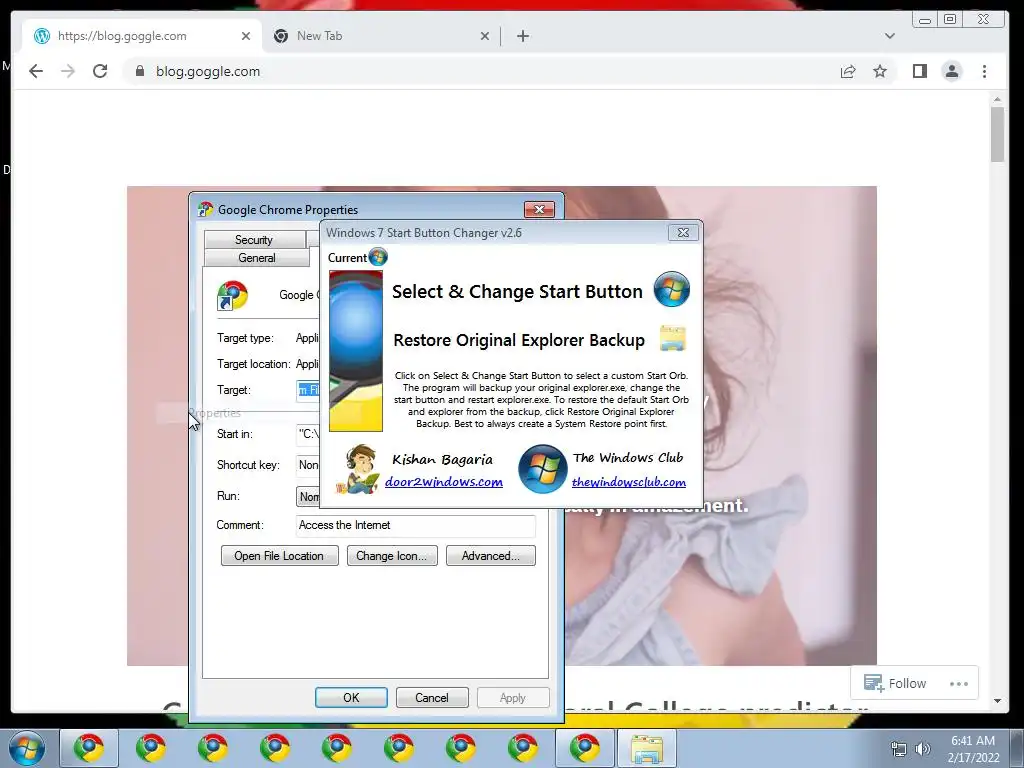Click the padlock site info icon
This screenshot has height=768, width=1024.
pyautogui.click(x=139, y=71)
